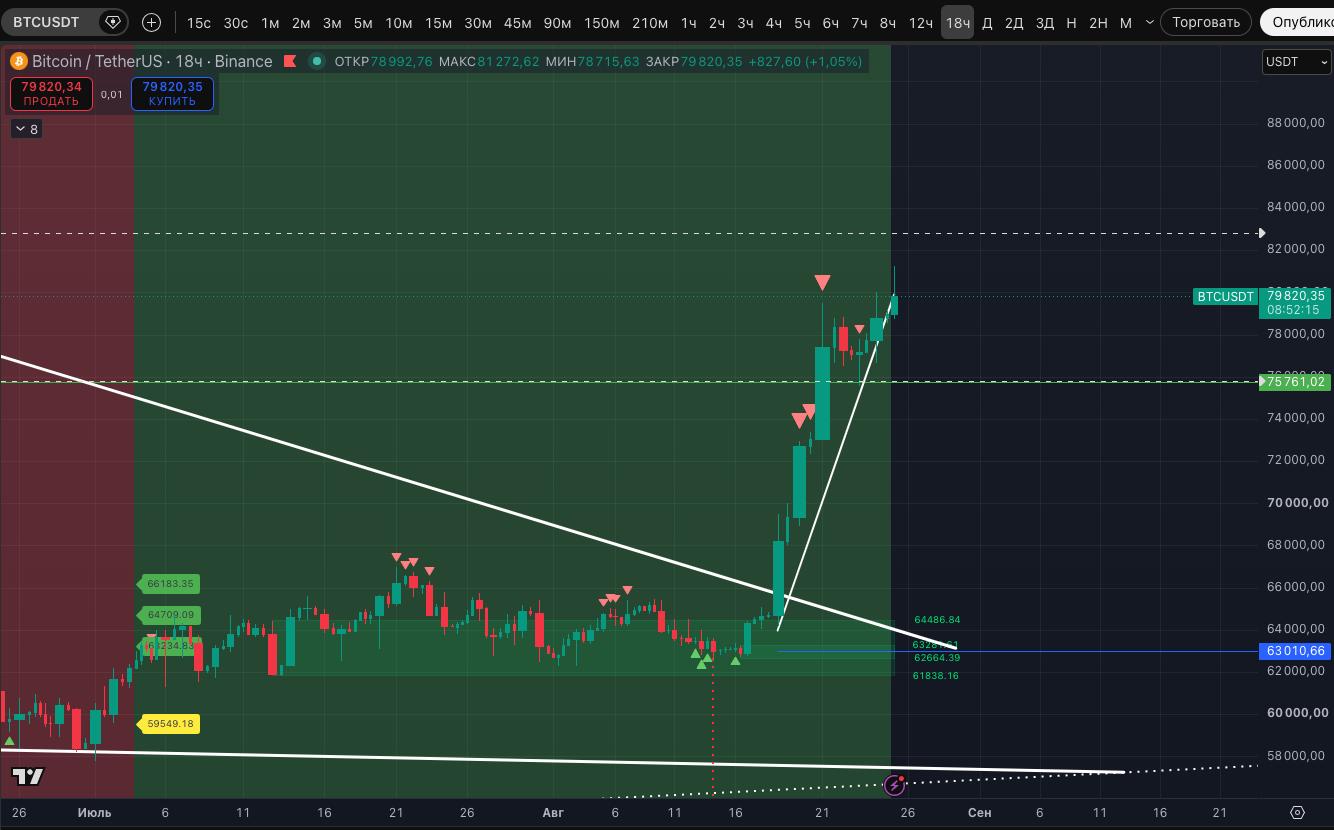Switch the chart to 12ч interval
This screenshot has width=1334, height=830.
pos(921,22)
